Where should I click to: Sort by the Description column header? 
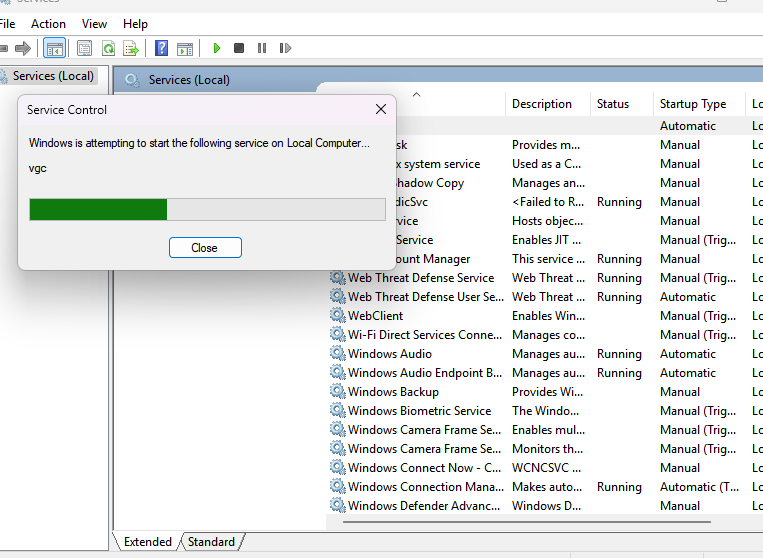(x=542, y=104)
